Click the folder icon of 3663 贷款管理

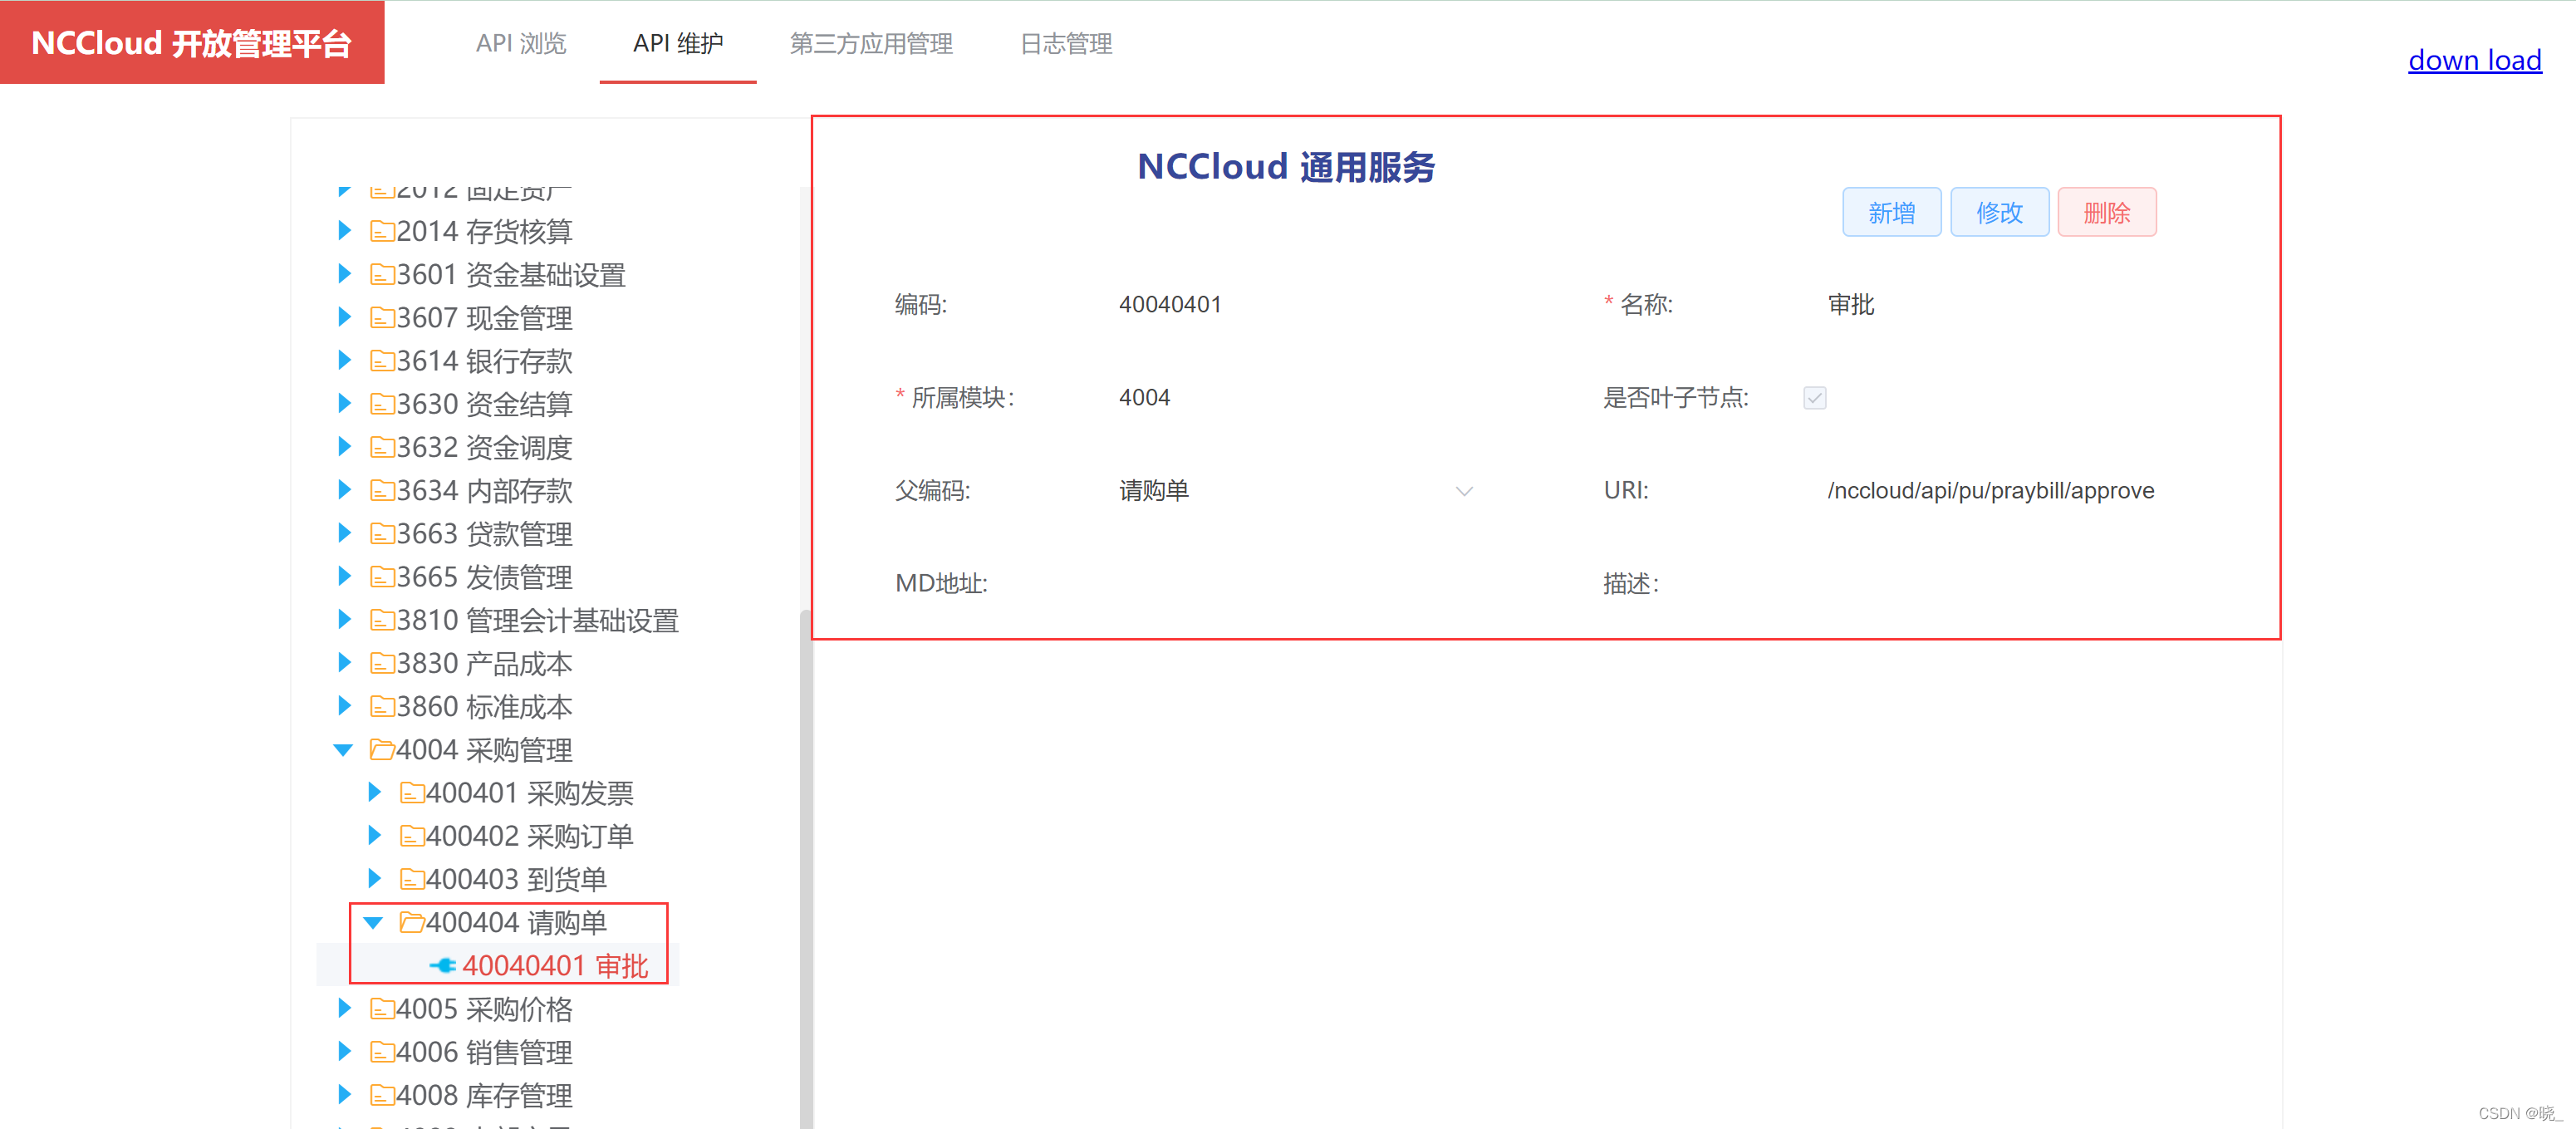point(381,534)
